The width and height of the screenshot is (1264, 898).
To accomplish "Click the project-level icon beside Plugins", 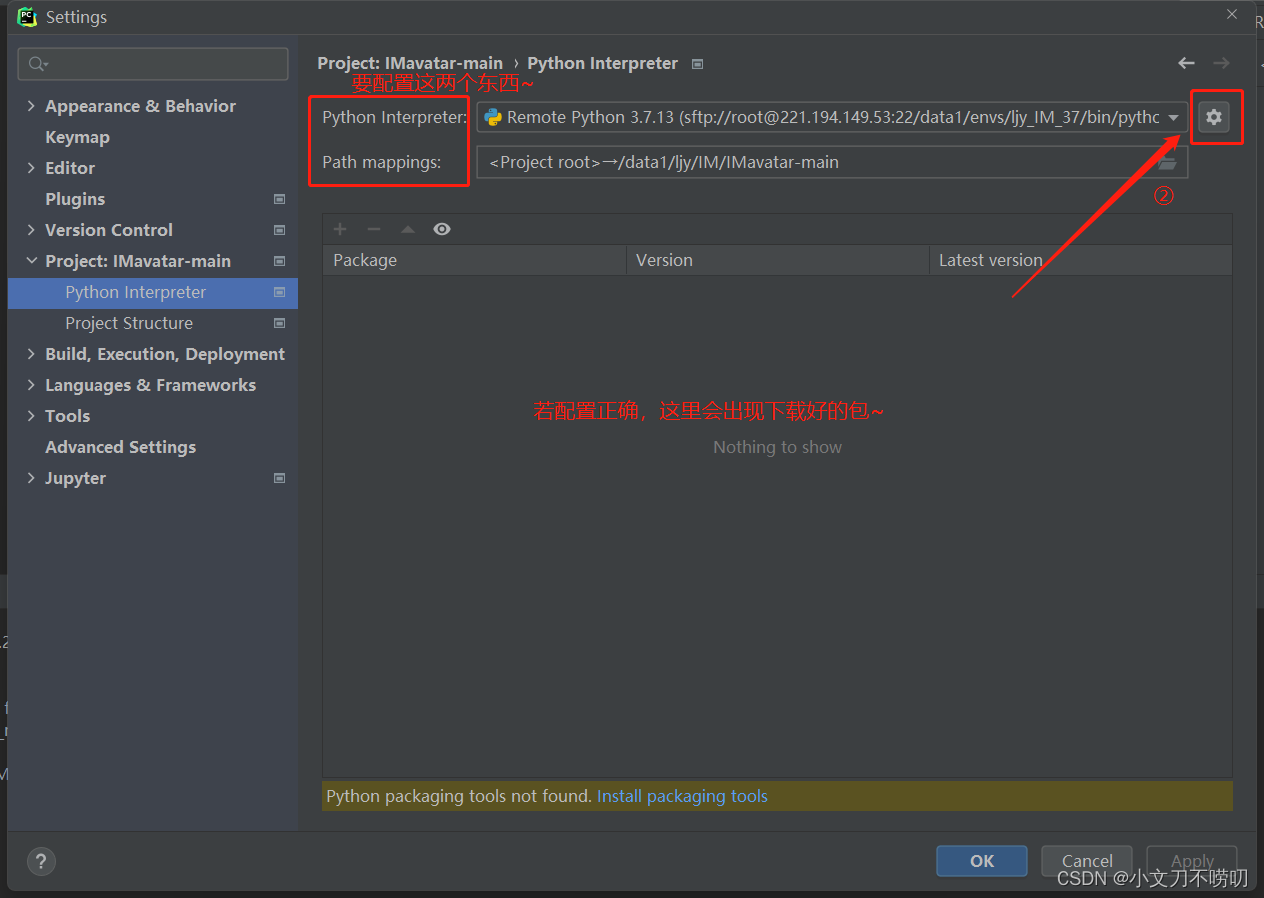I will (279, 199).
